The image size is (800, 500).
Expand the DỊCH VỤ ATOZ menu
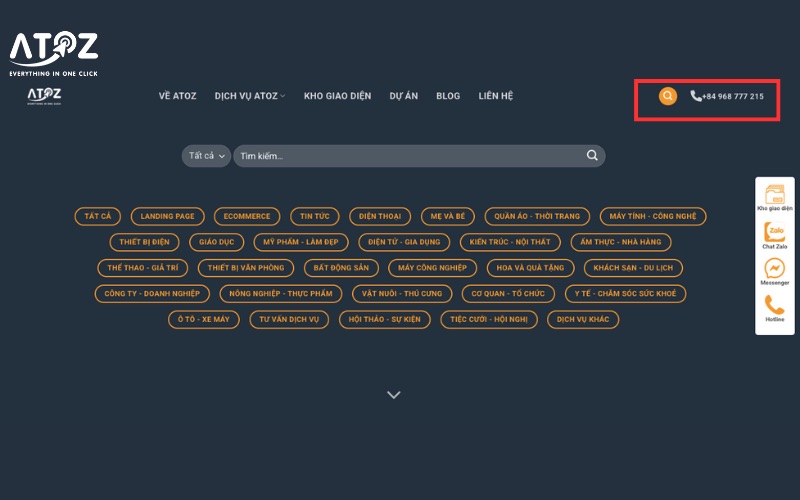[249, 96]
